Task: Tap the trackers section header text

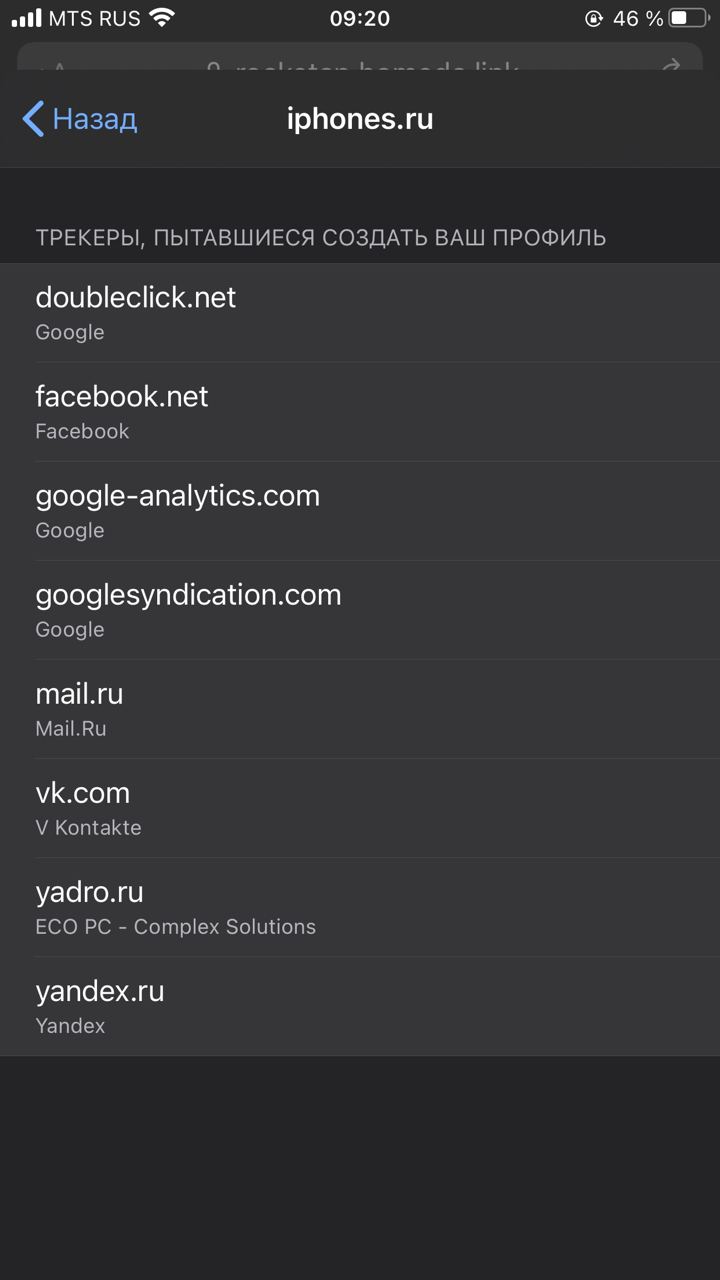Action: 321,238
